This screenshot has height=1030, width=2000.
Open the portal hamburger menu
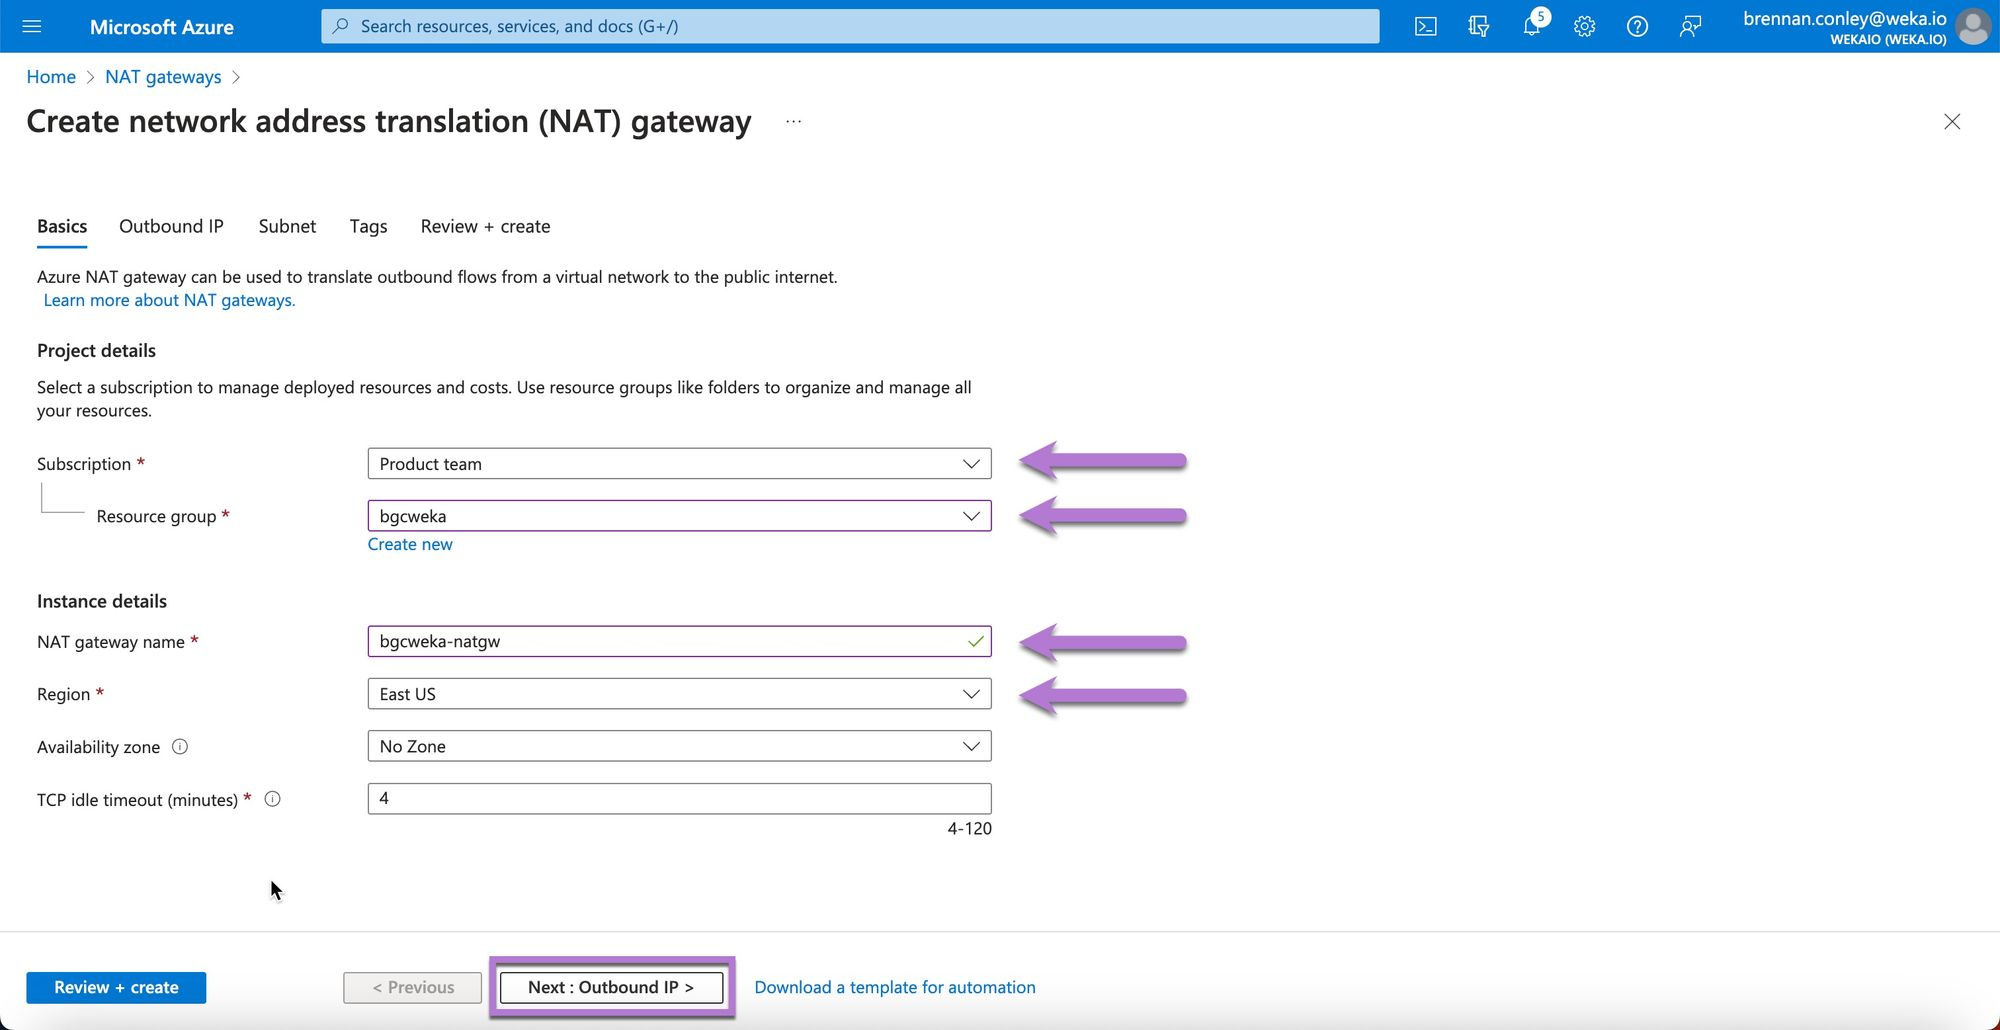pyautogui.click(x=32, y=26)
